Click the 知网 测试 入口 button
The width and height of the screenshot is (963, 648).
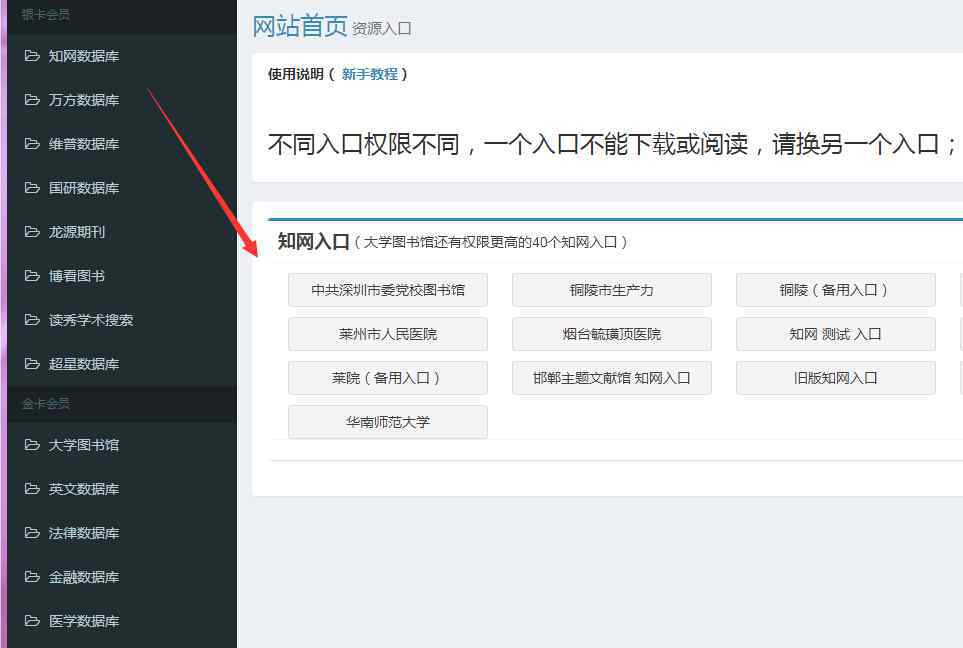tap(835, 334)
